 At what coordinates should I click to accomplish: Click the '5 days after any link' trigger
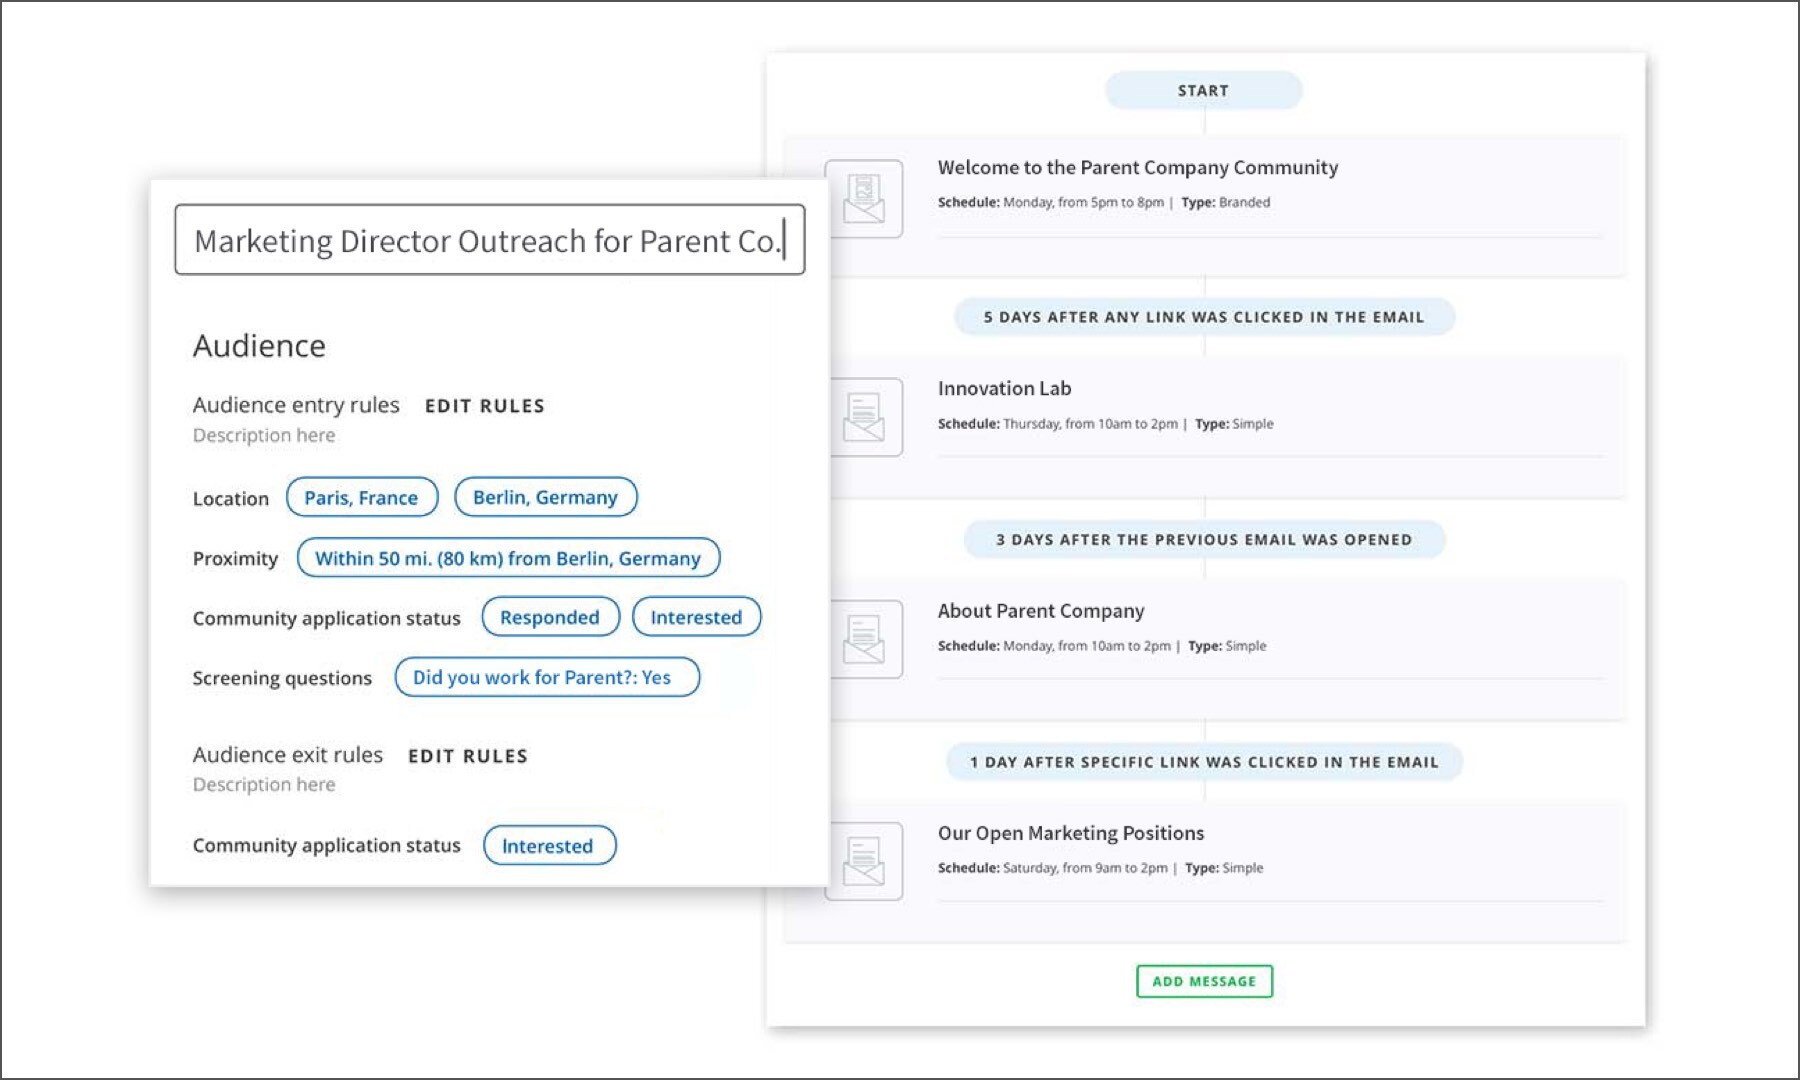1204,317
